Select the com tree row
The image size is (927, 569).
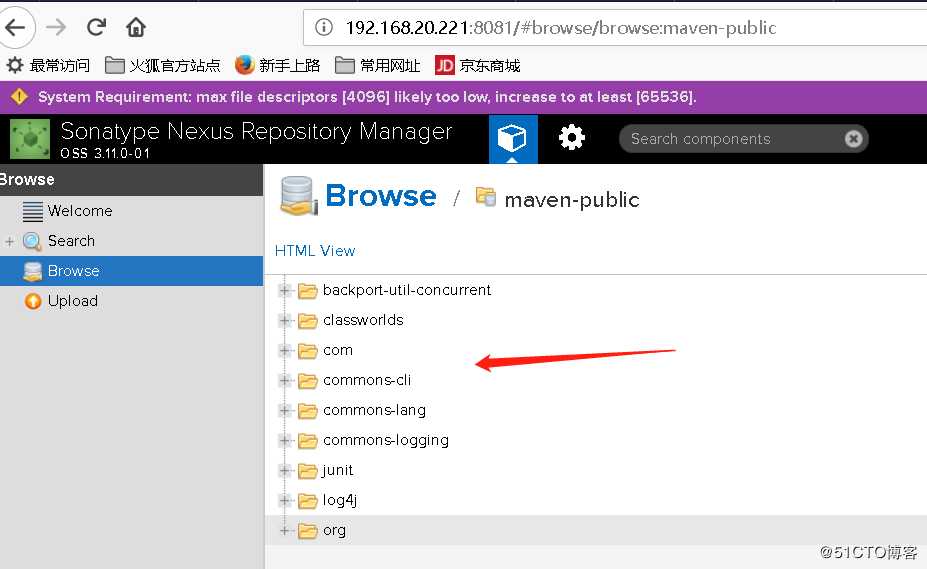596,351
